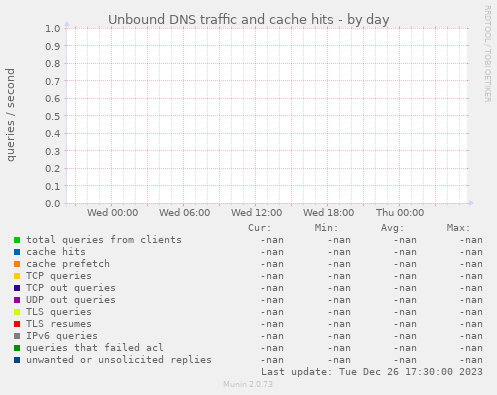Click the 'Cur:' column header
This screenshot has width=497, height=395.
point(260,228)
